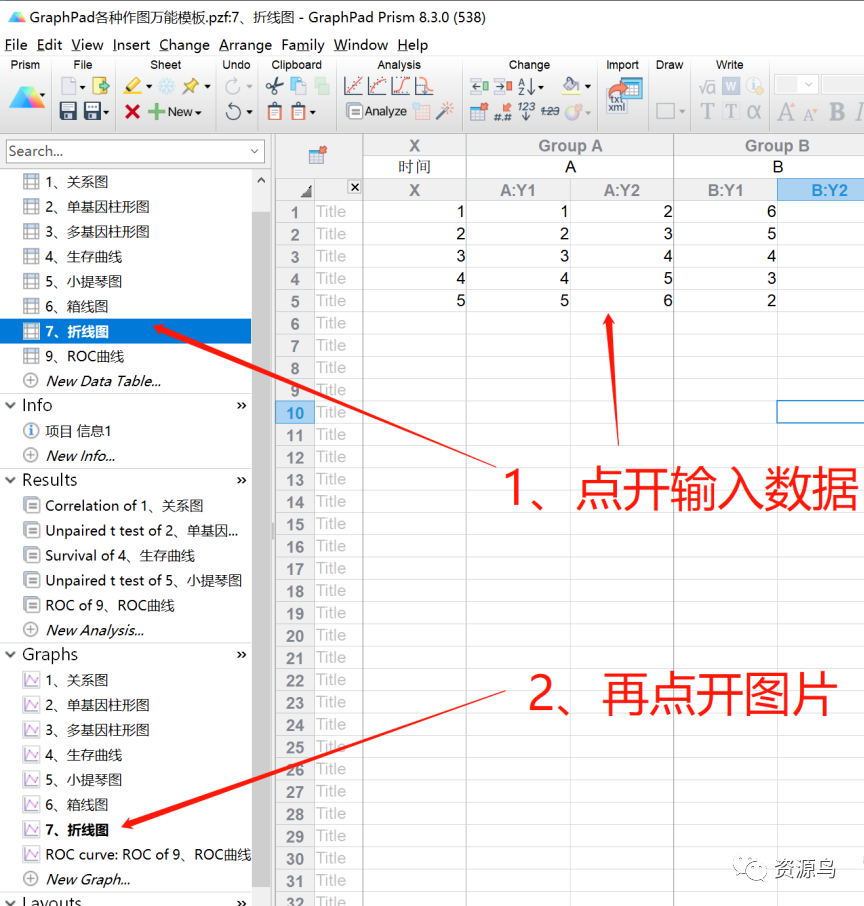The height and width of the screenshot is (906, 864).
Task: Click the change table format icon
Action: tap(479, 111)
